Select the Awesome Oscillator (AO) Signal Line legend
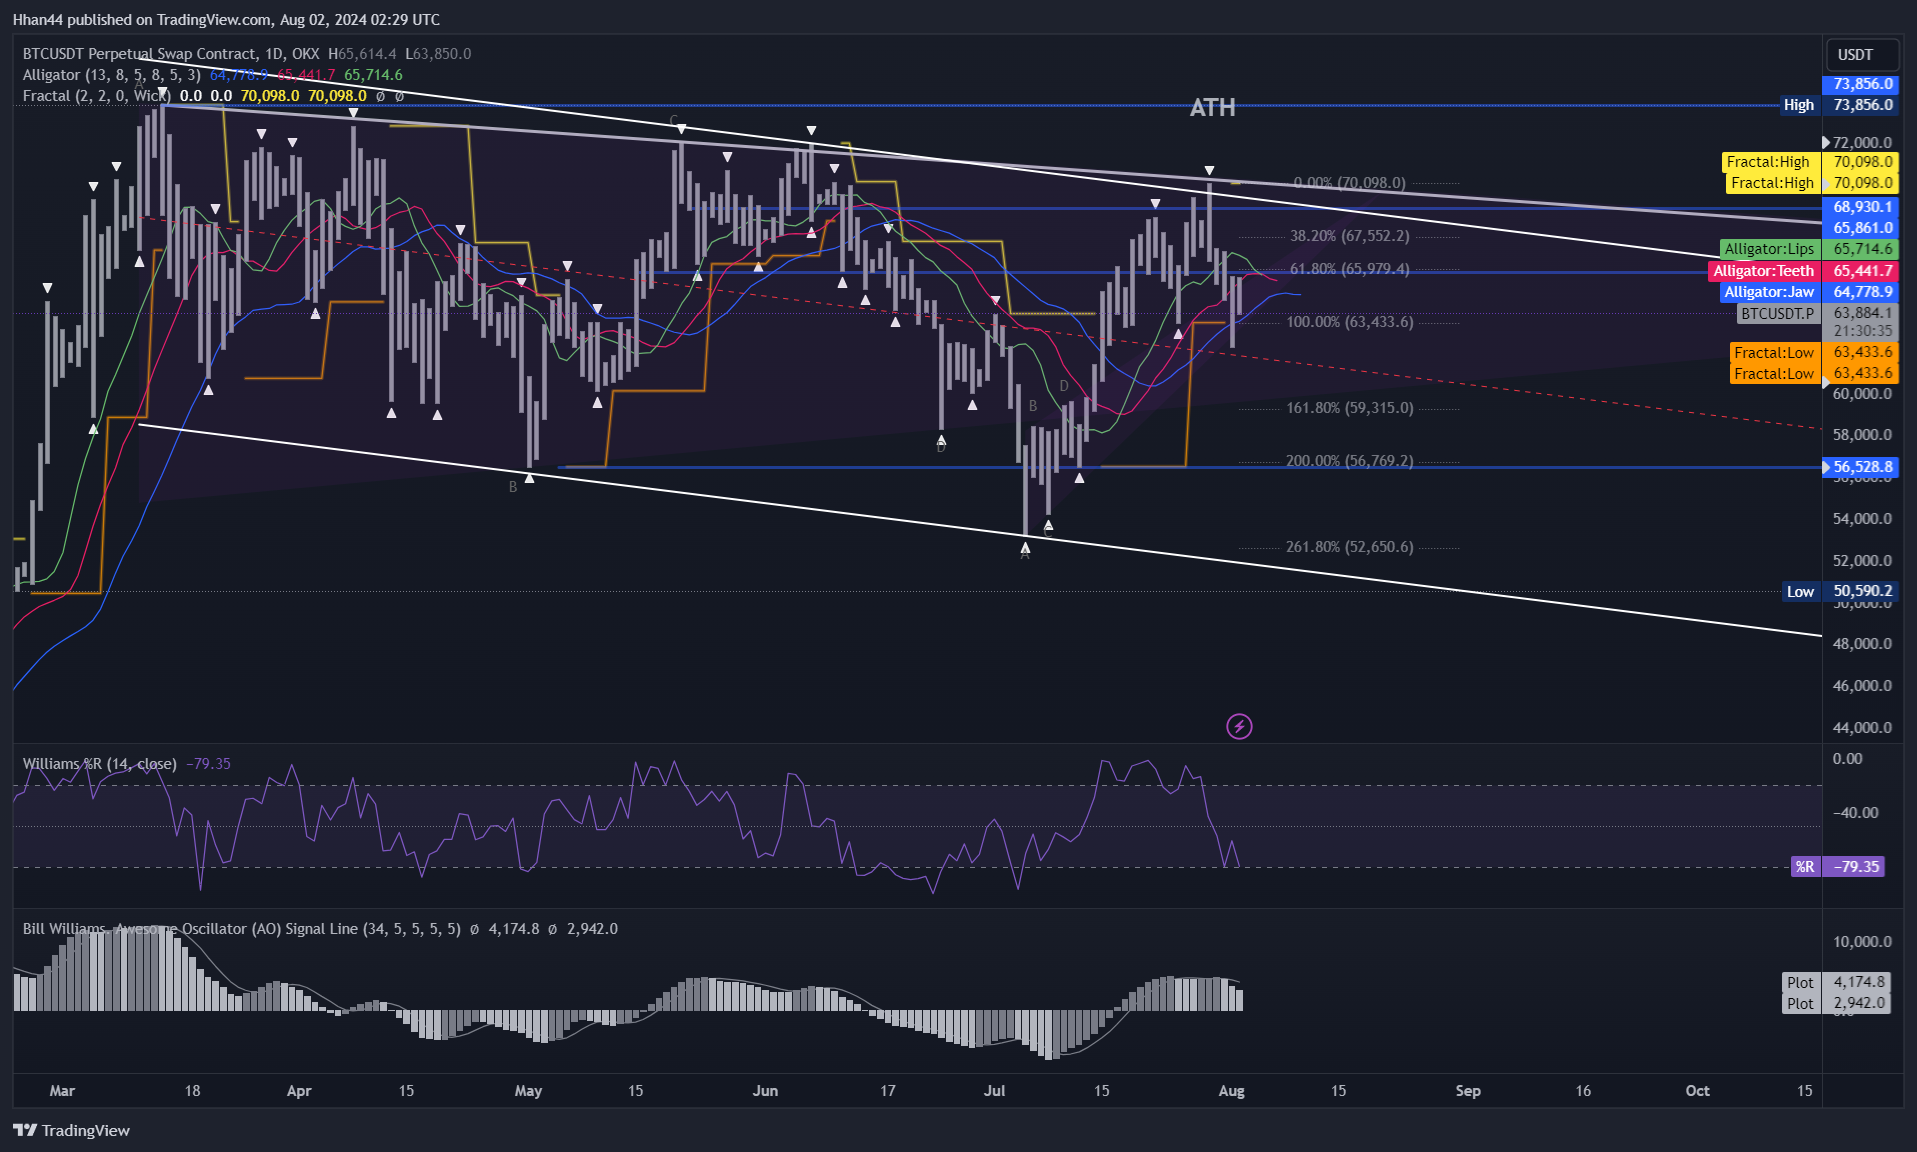Viewport: 1917px width, 1152px height. (242, 929)
